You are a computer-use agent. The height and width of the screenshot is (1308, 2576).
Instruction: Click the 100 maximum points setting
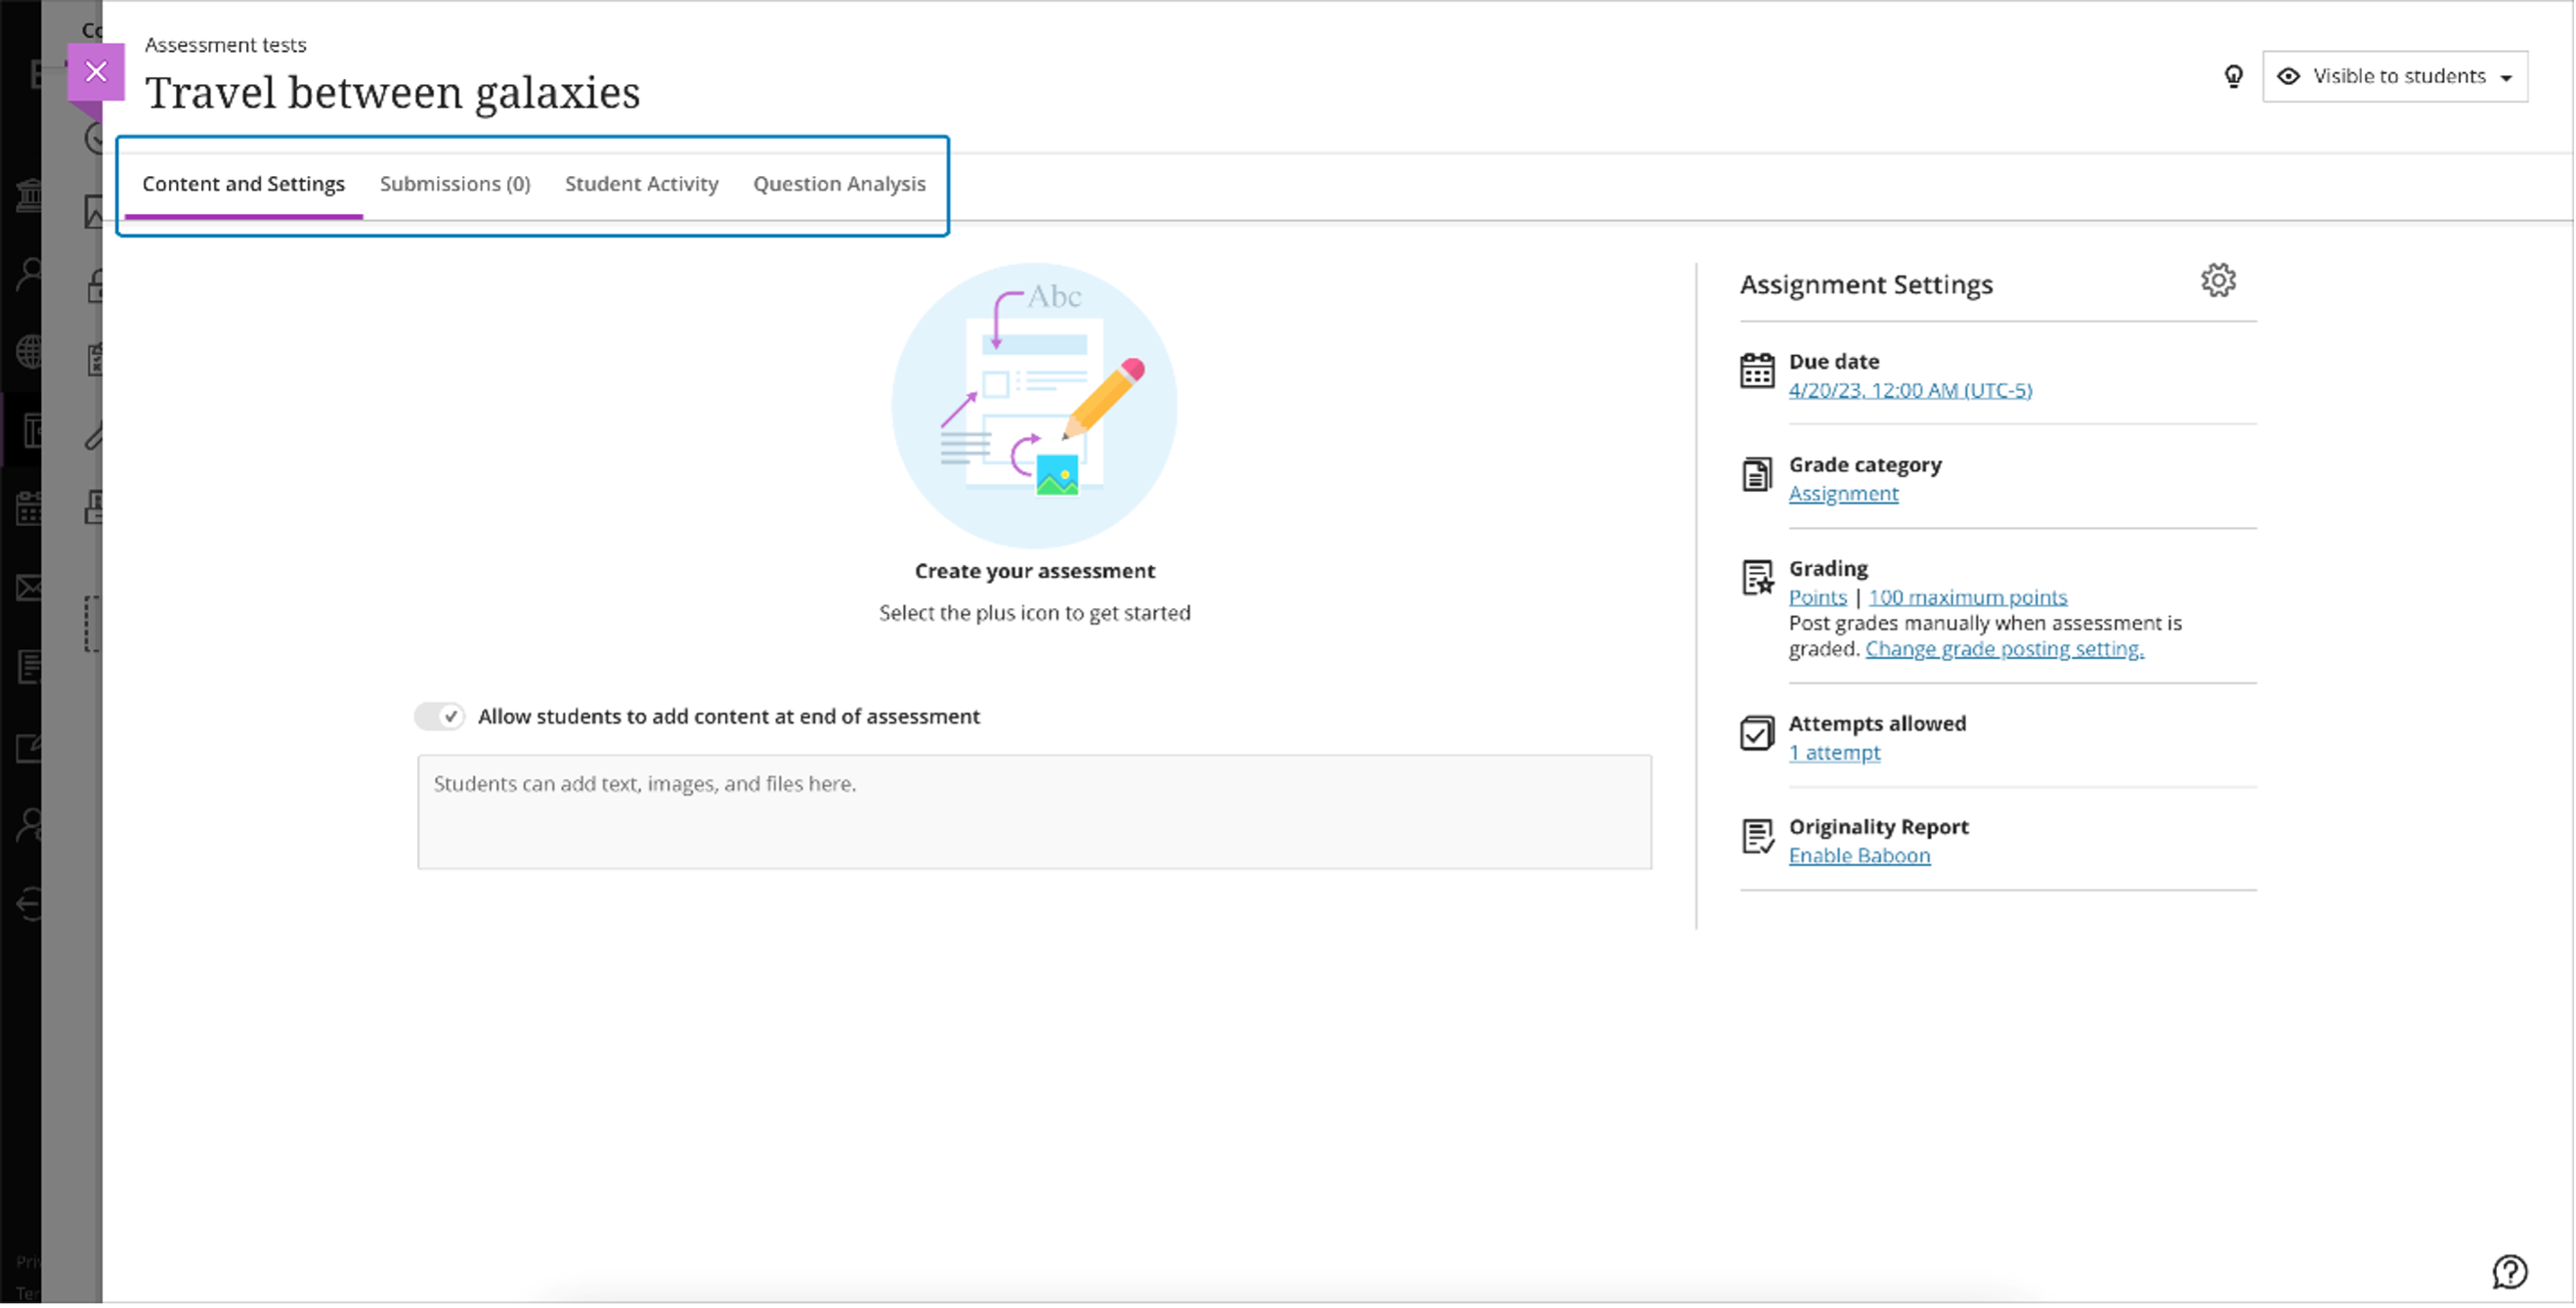(1967, 595)
